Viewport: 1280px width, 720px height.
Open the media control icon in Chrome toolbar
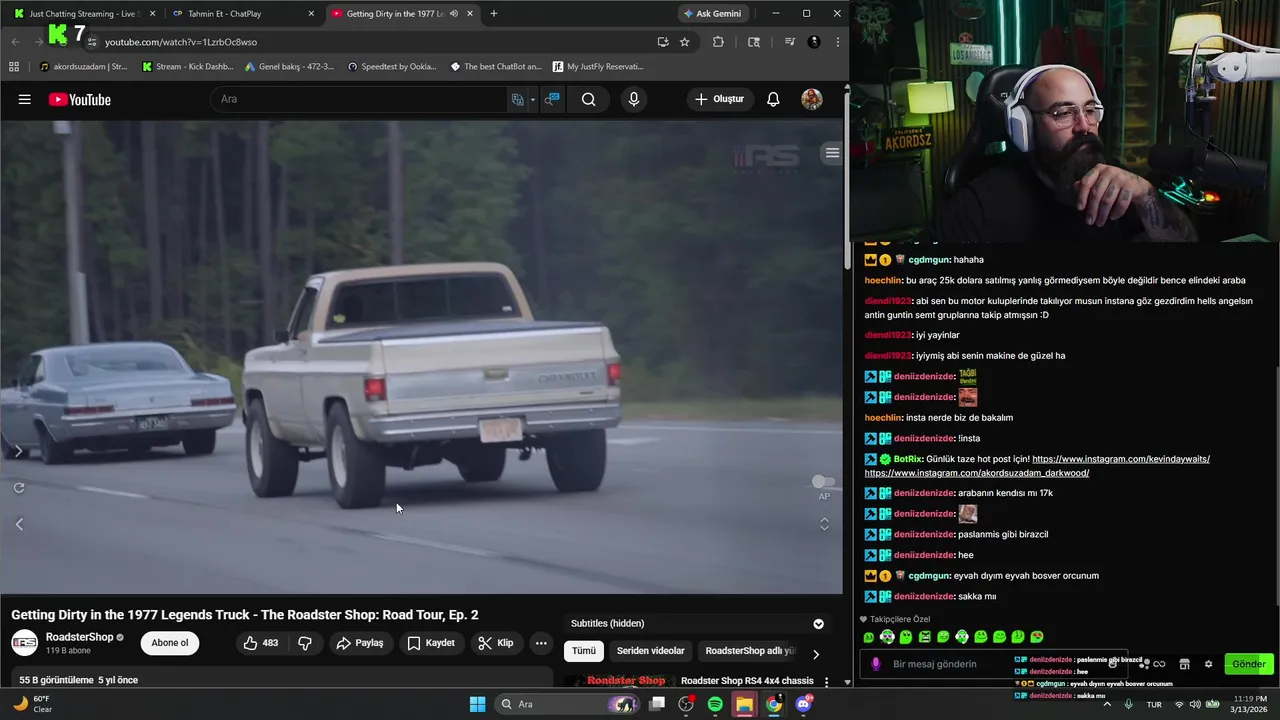pyautogui.click(x=790, y=42)
